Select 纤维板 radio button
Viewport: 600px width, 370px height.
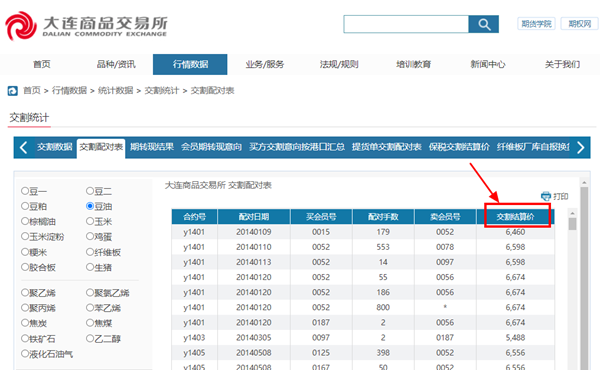(90, 252)
